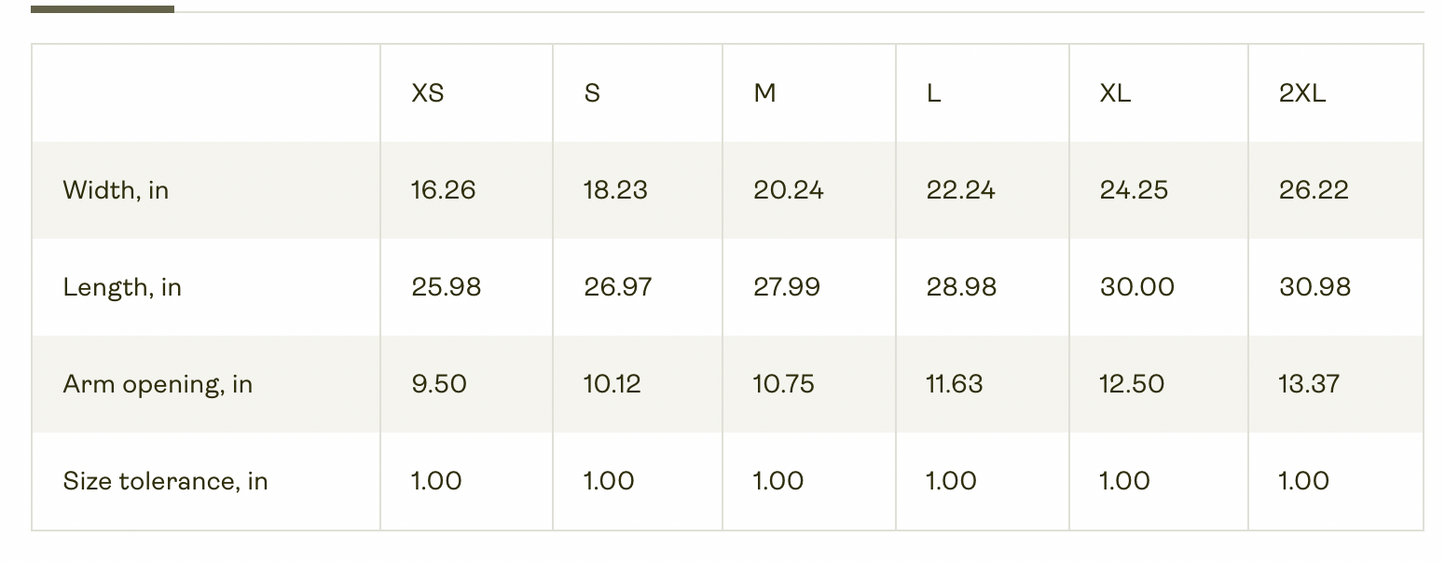This screenshot has width=1445, height=565.
Task: Select the M size column header
Action: tap(765, 94)
